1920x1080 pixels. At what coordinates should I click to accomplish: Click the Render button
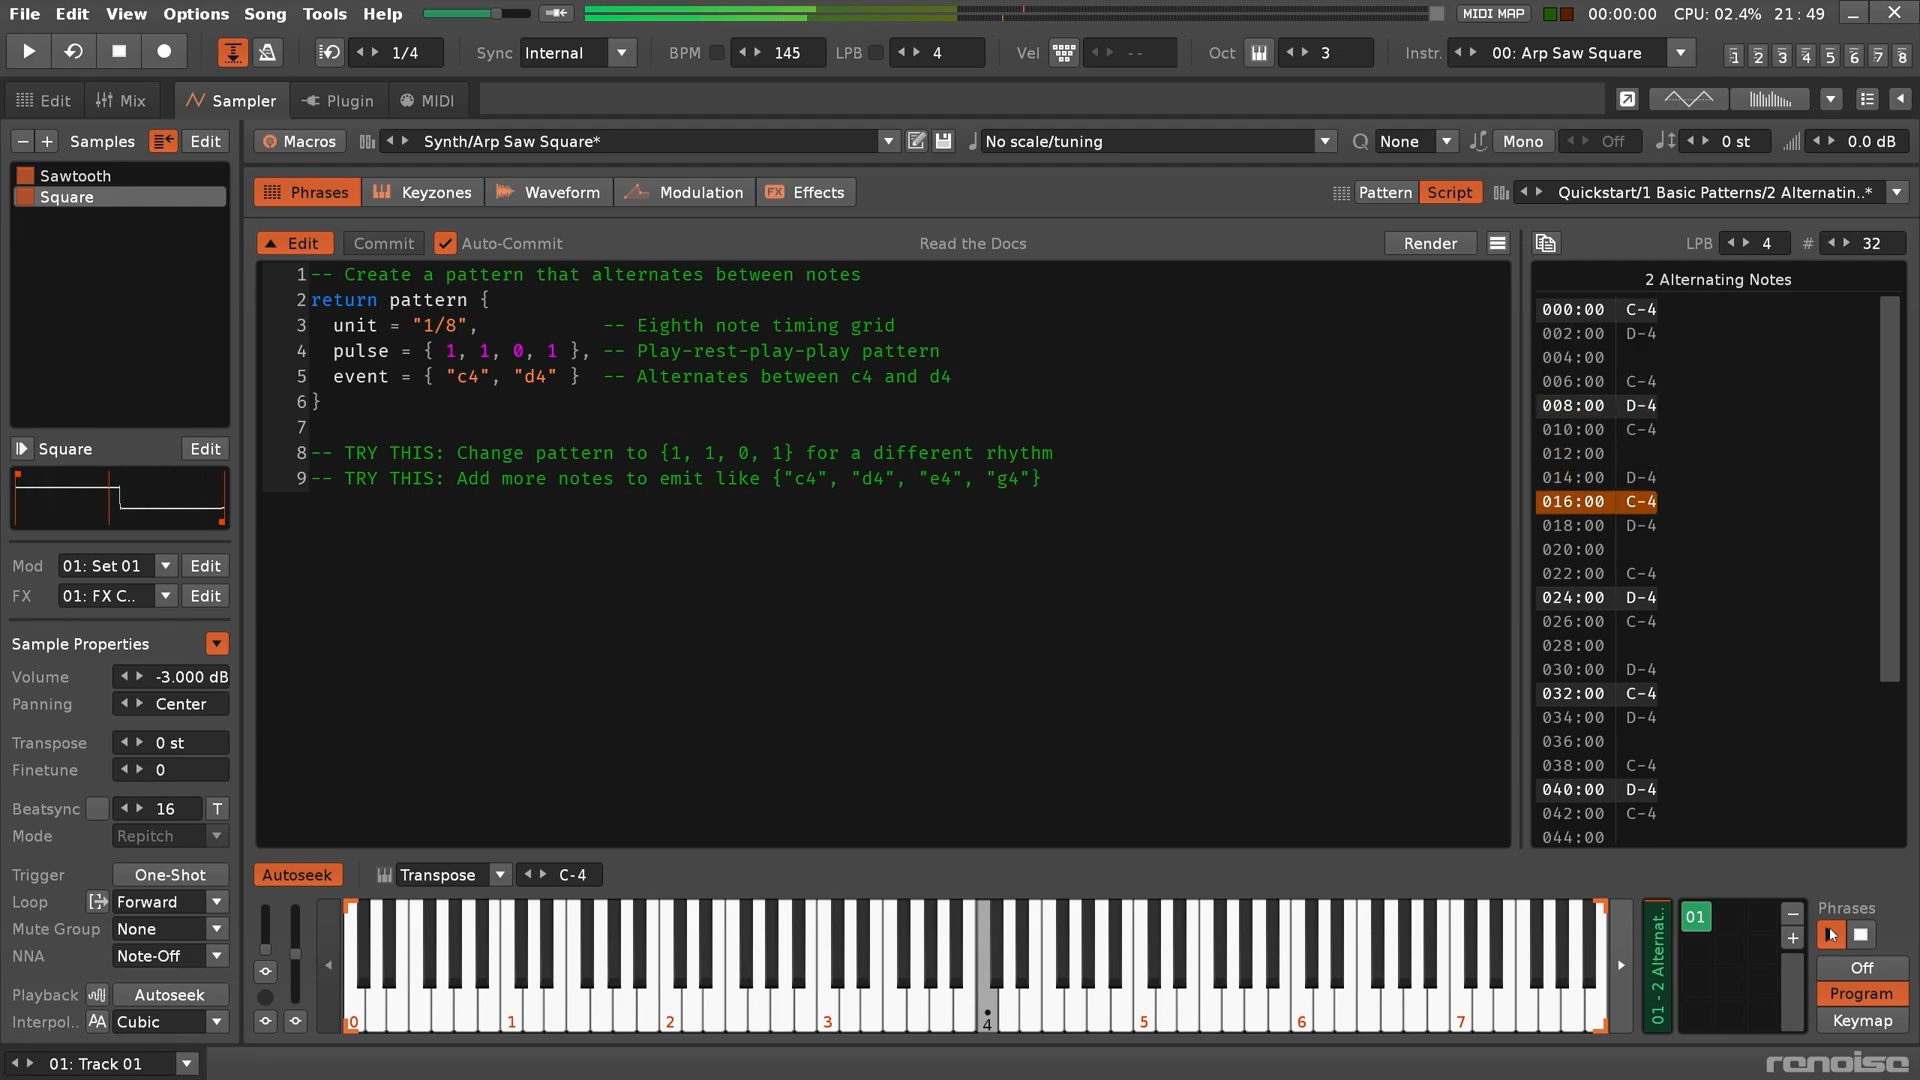click(x=1430, y=243)
